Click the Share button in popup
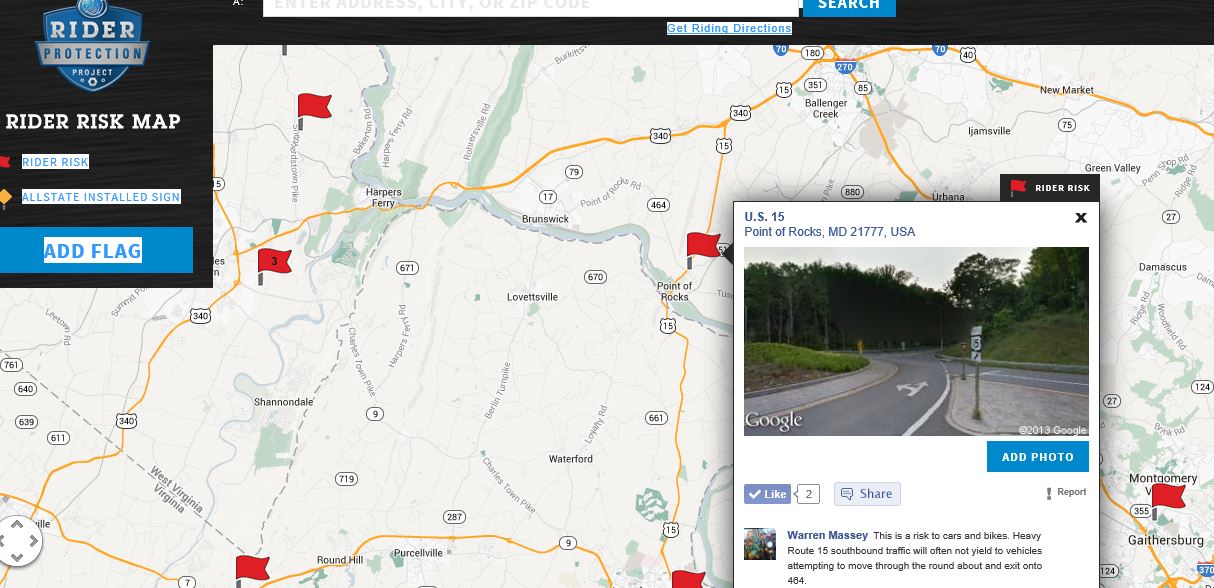 point(867,494)
